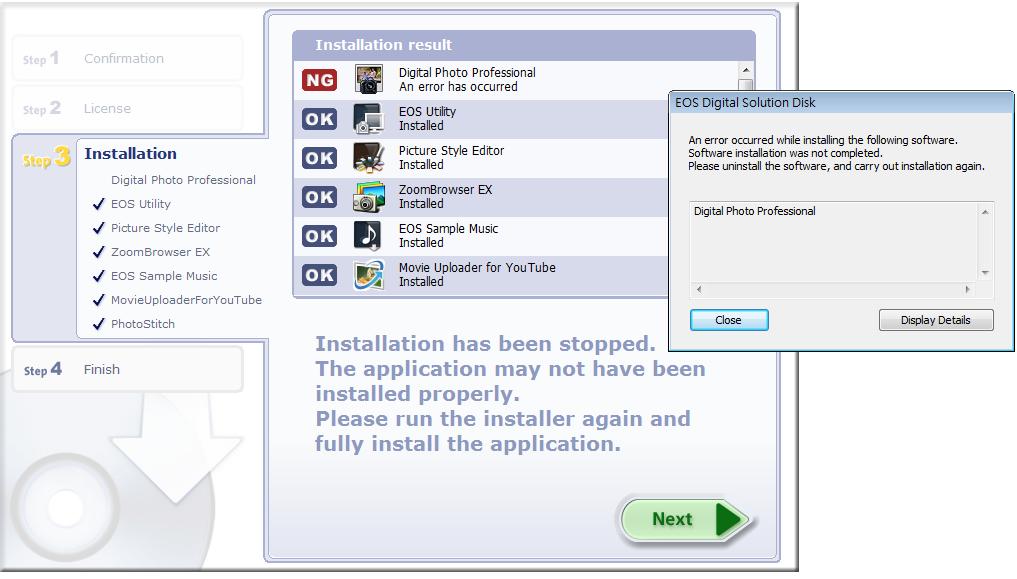Click Digital Photo Professional in the step list
Image resolution: width=1017 pixels, height=579 pixels.
click(x=183, y=180)
